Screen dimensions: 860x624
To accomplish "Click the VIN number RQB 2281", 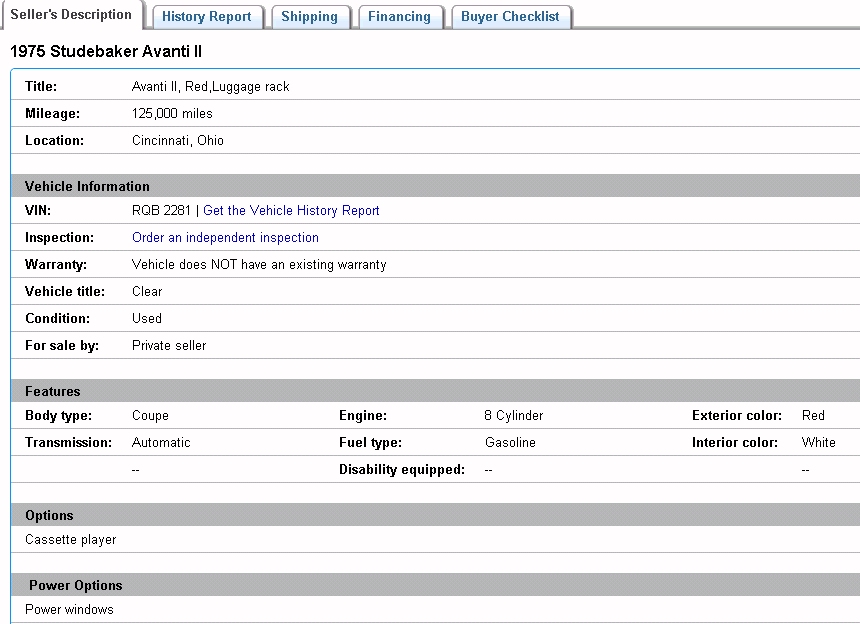I will (161, 211).
